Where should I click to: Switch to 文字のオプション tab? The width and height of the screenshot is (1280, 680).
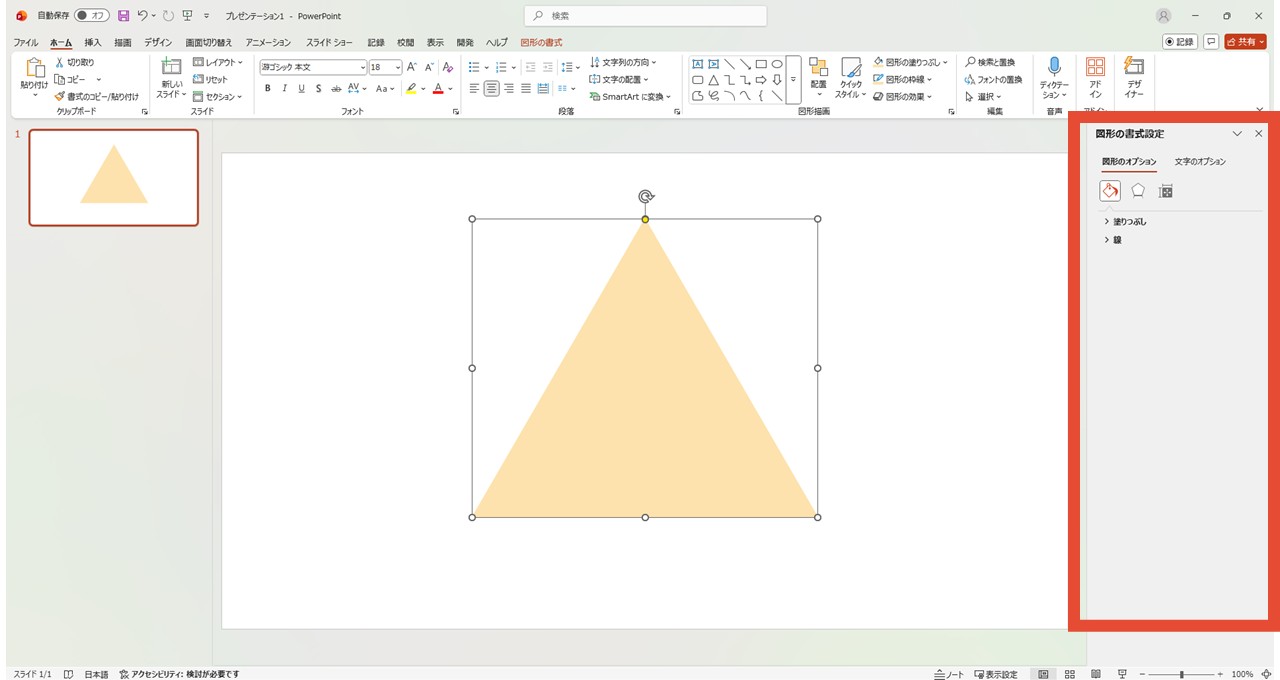1200,162
